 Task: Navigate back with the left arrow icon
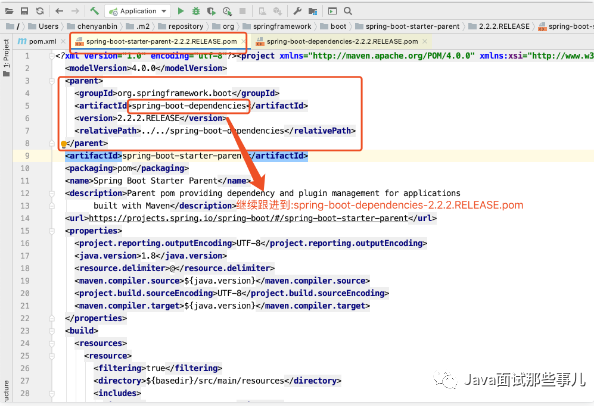59,11
